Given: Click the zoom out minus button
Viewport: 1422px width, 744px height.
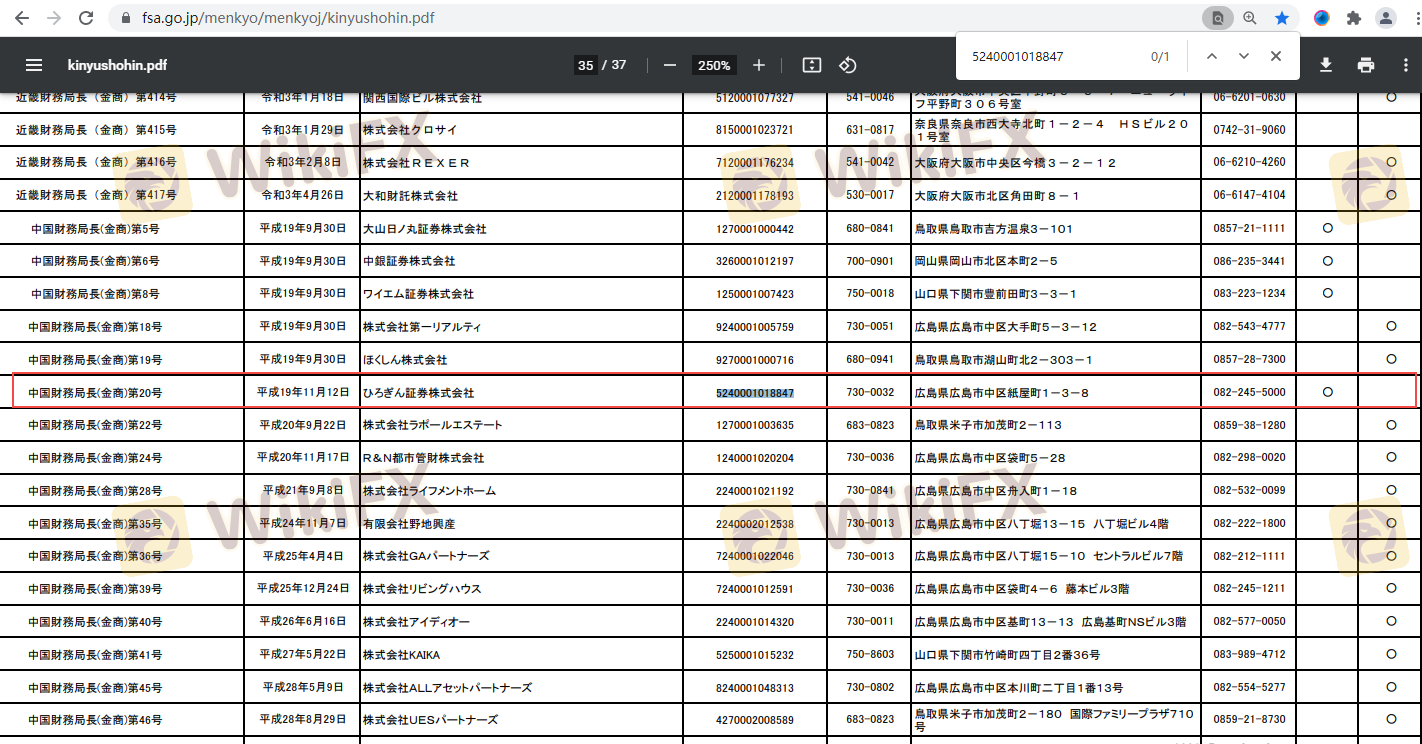Looking at the screenshot, I should tap(670, 65).
